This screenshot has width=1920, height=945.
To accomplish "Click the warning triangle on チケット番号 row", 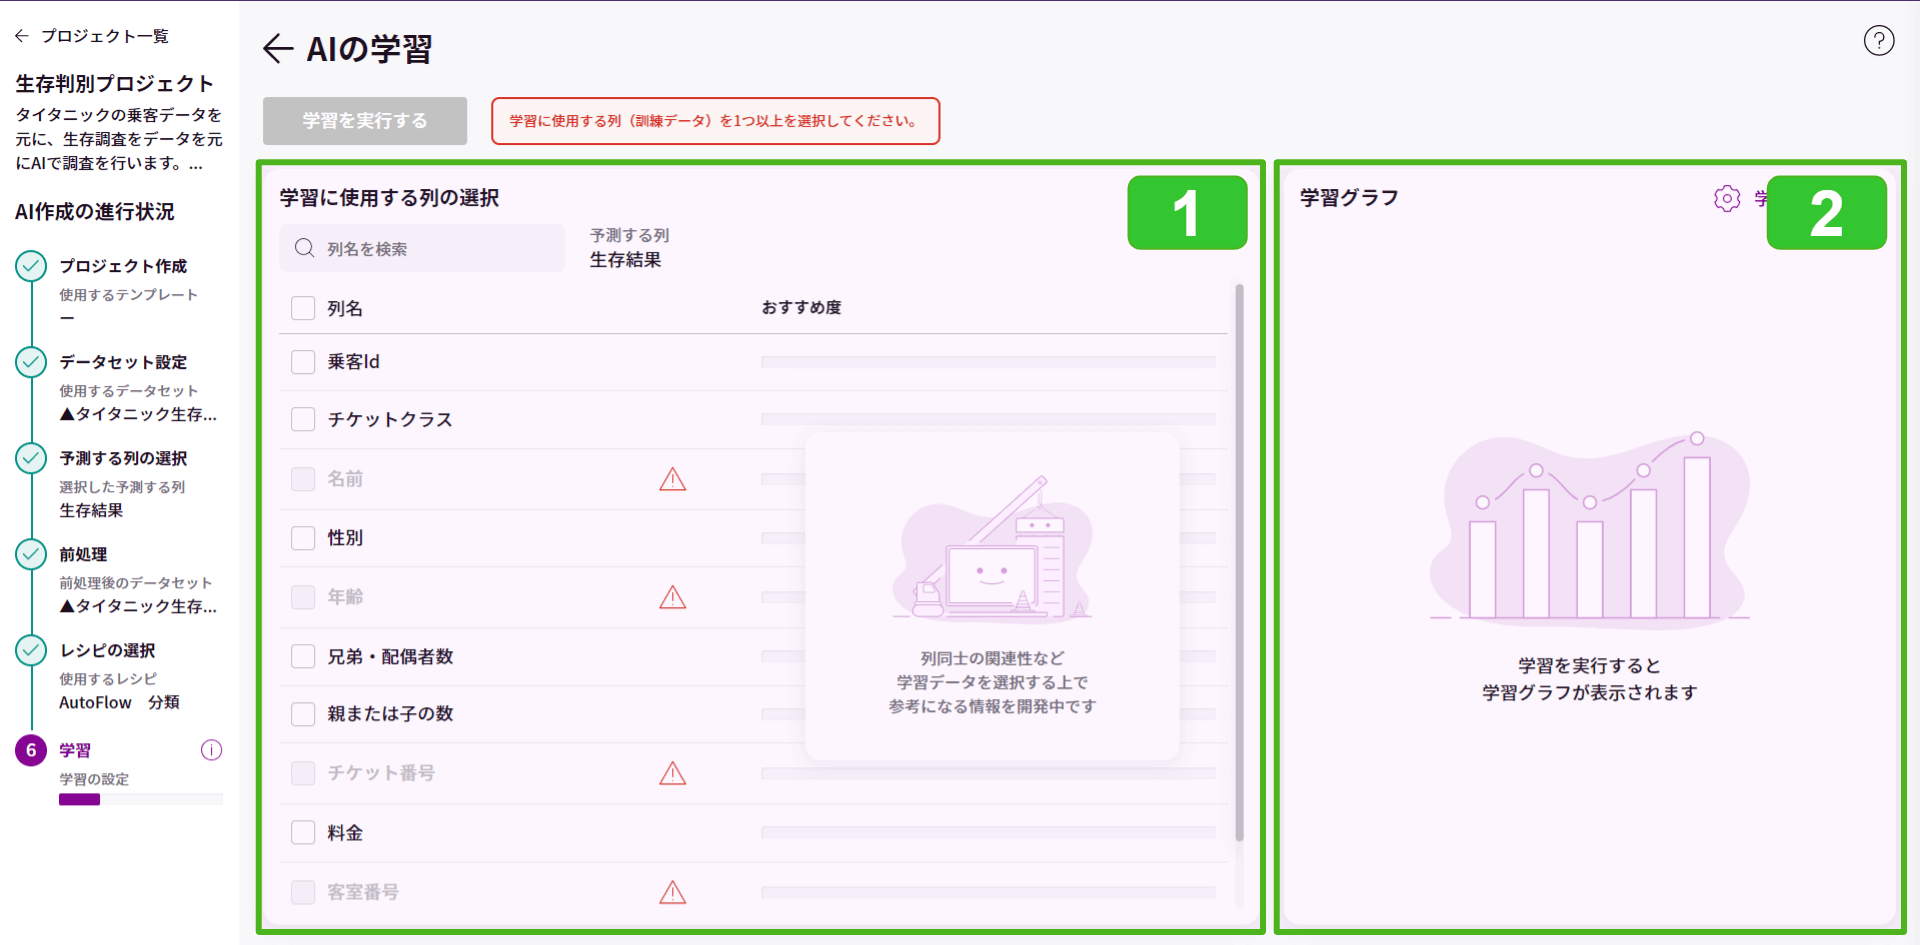I will click(x=673, y=773).
